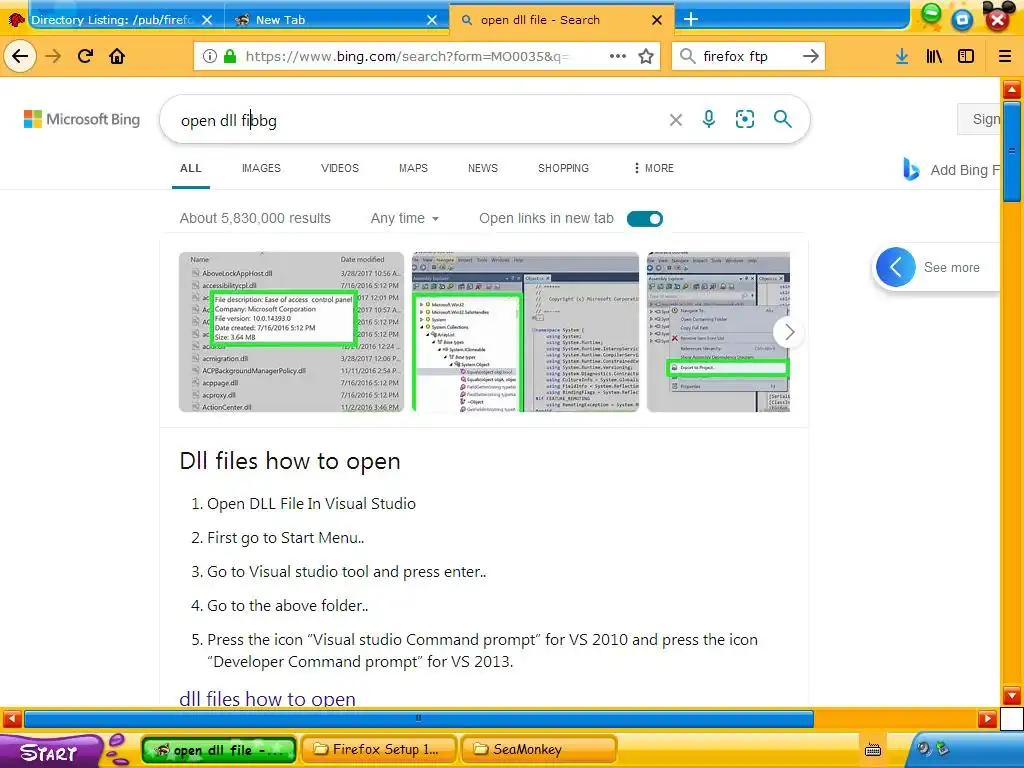Select 'open dll file' taskbar window button
Viewport: 1024px width, 768px height.
(219, 750)
